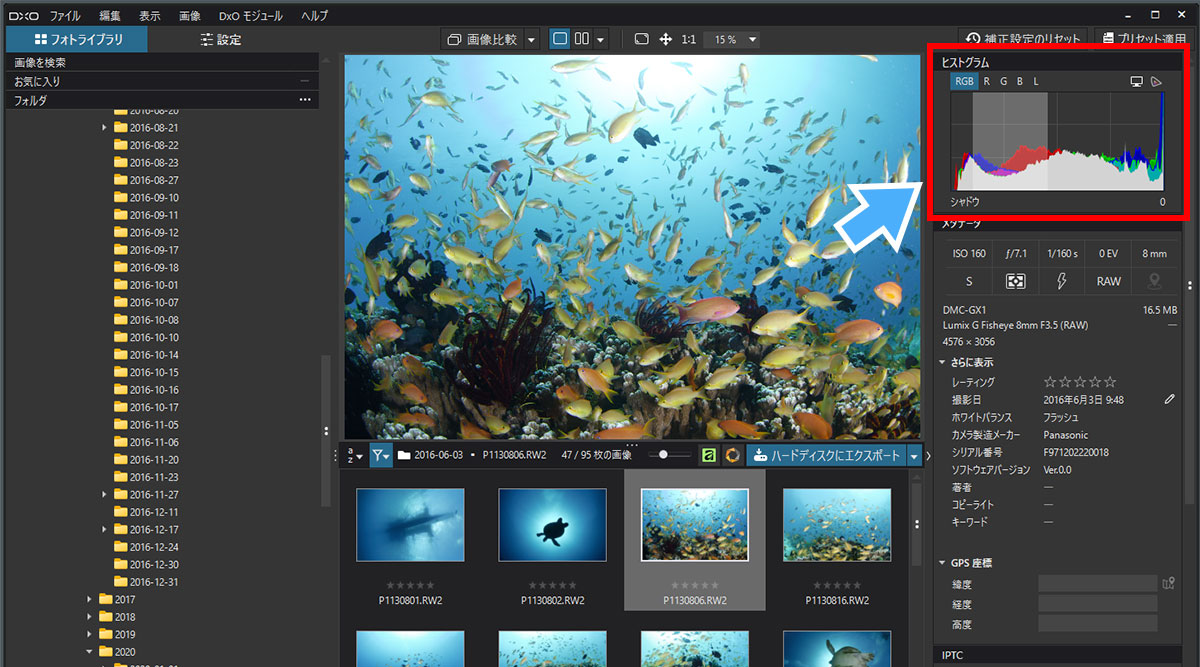Click the 画像を検索 search field
The image size is (1200, 667).
162,62
